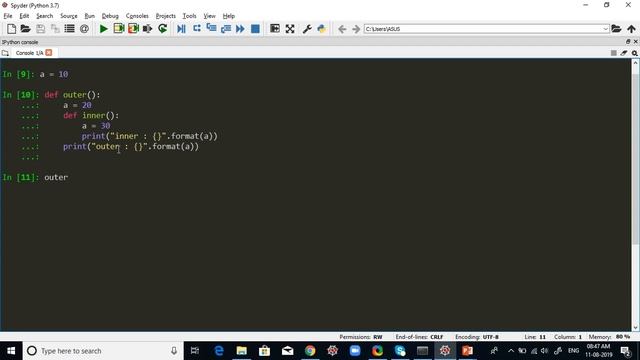Close the Console 1/A tab
This screenshot has width=640, height=360.
pyautogui.click(x=49, y=53)
